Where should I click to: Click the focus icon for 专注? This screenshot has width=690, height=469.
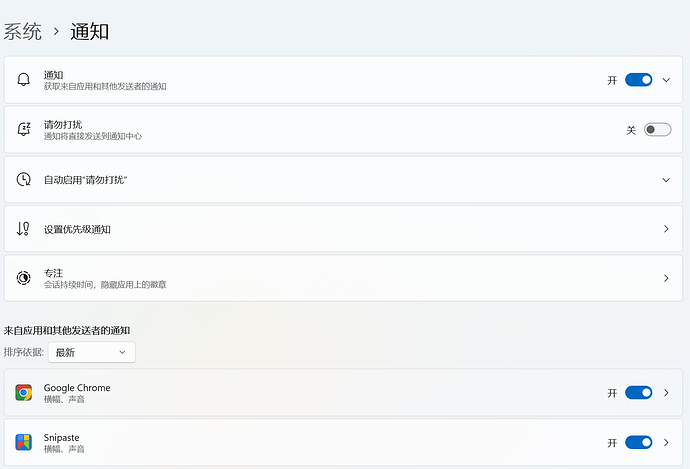coord(23,278)
